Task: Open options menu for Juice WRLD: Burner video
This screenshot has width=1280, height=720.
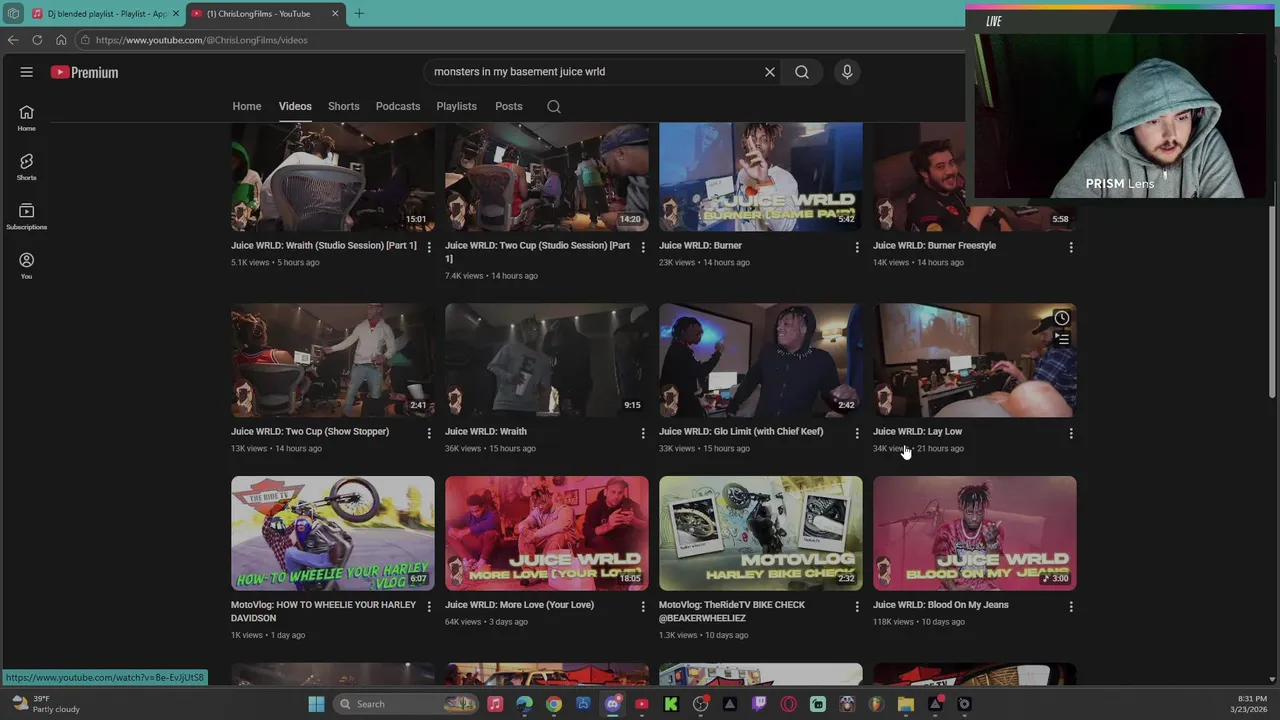Action: (x=857, y=246)
